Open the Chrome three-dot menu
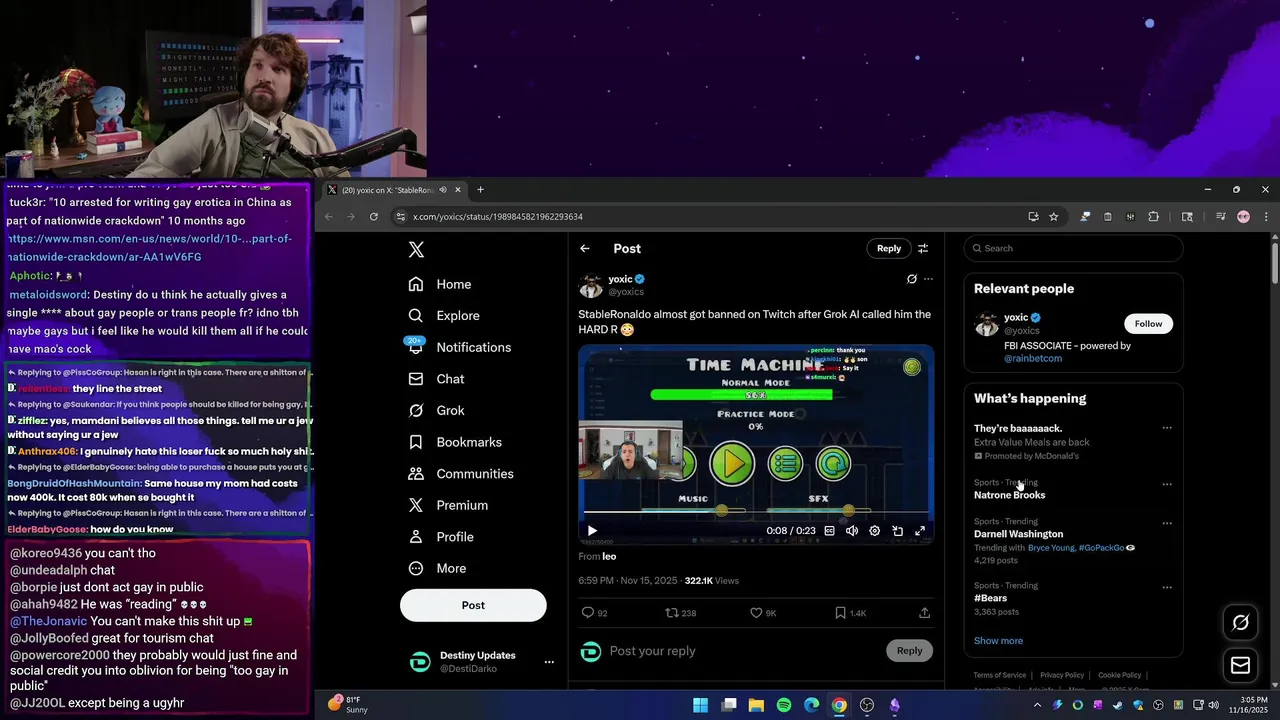The image size is (1280, 720). tap(1265, 216)
